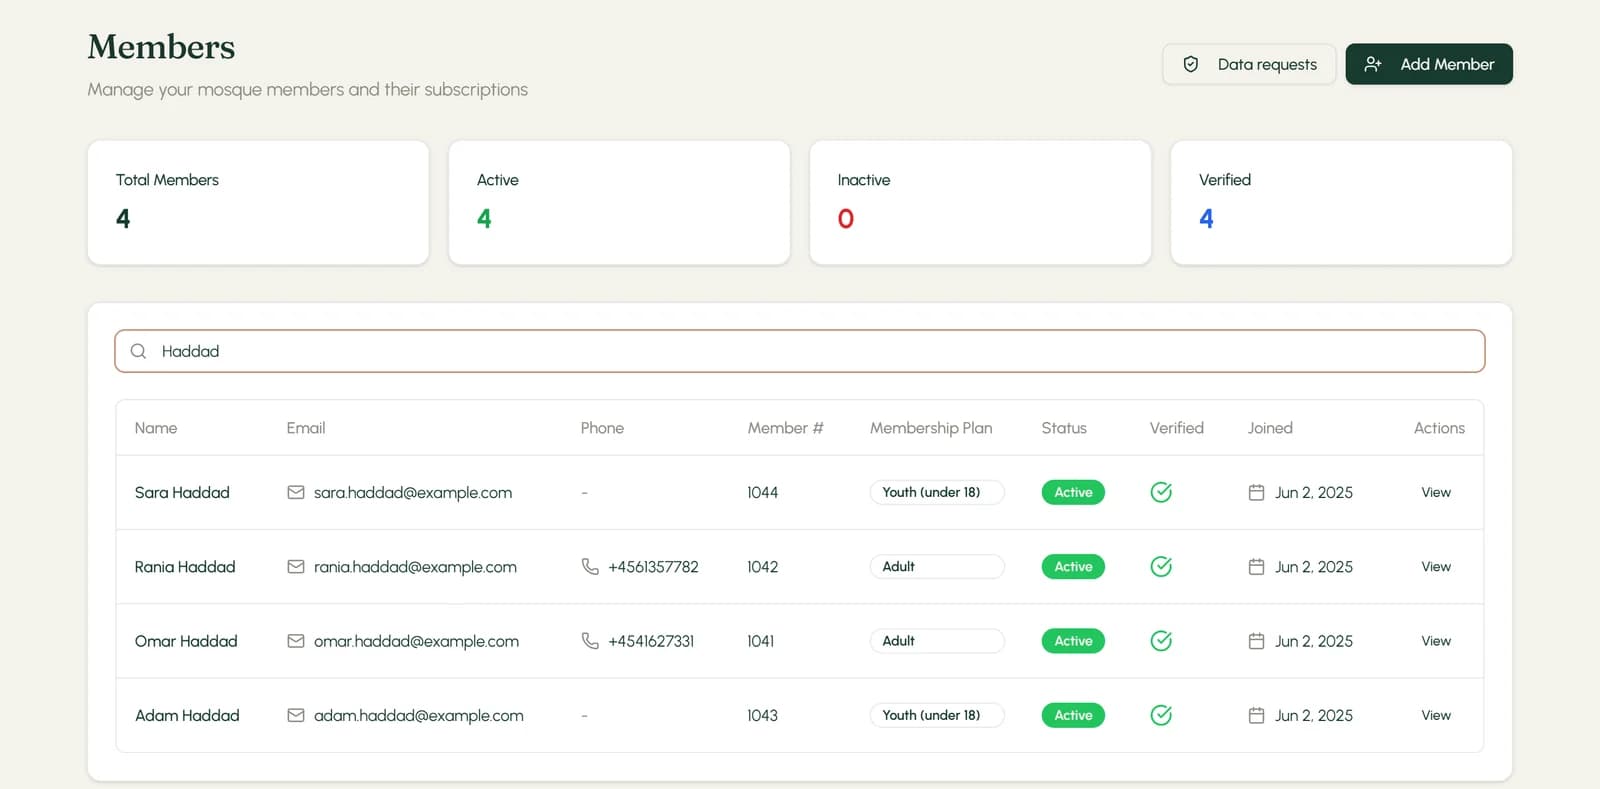Click email sara.haddad@example.com

click(413, 492)
